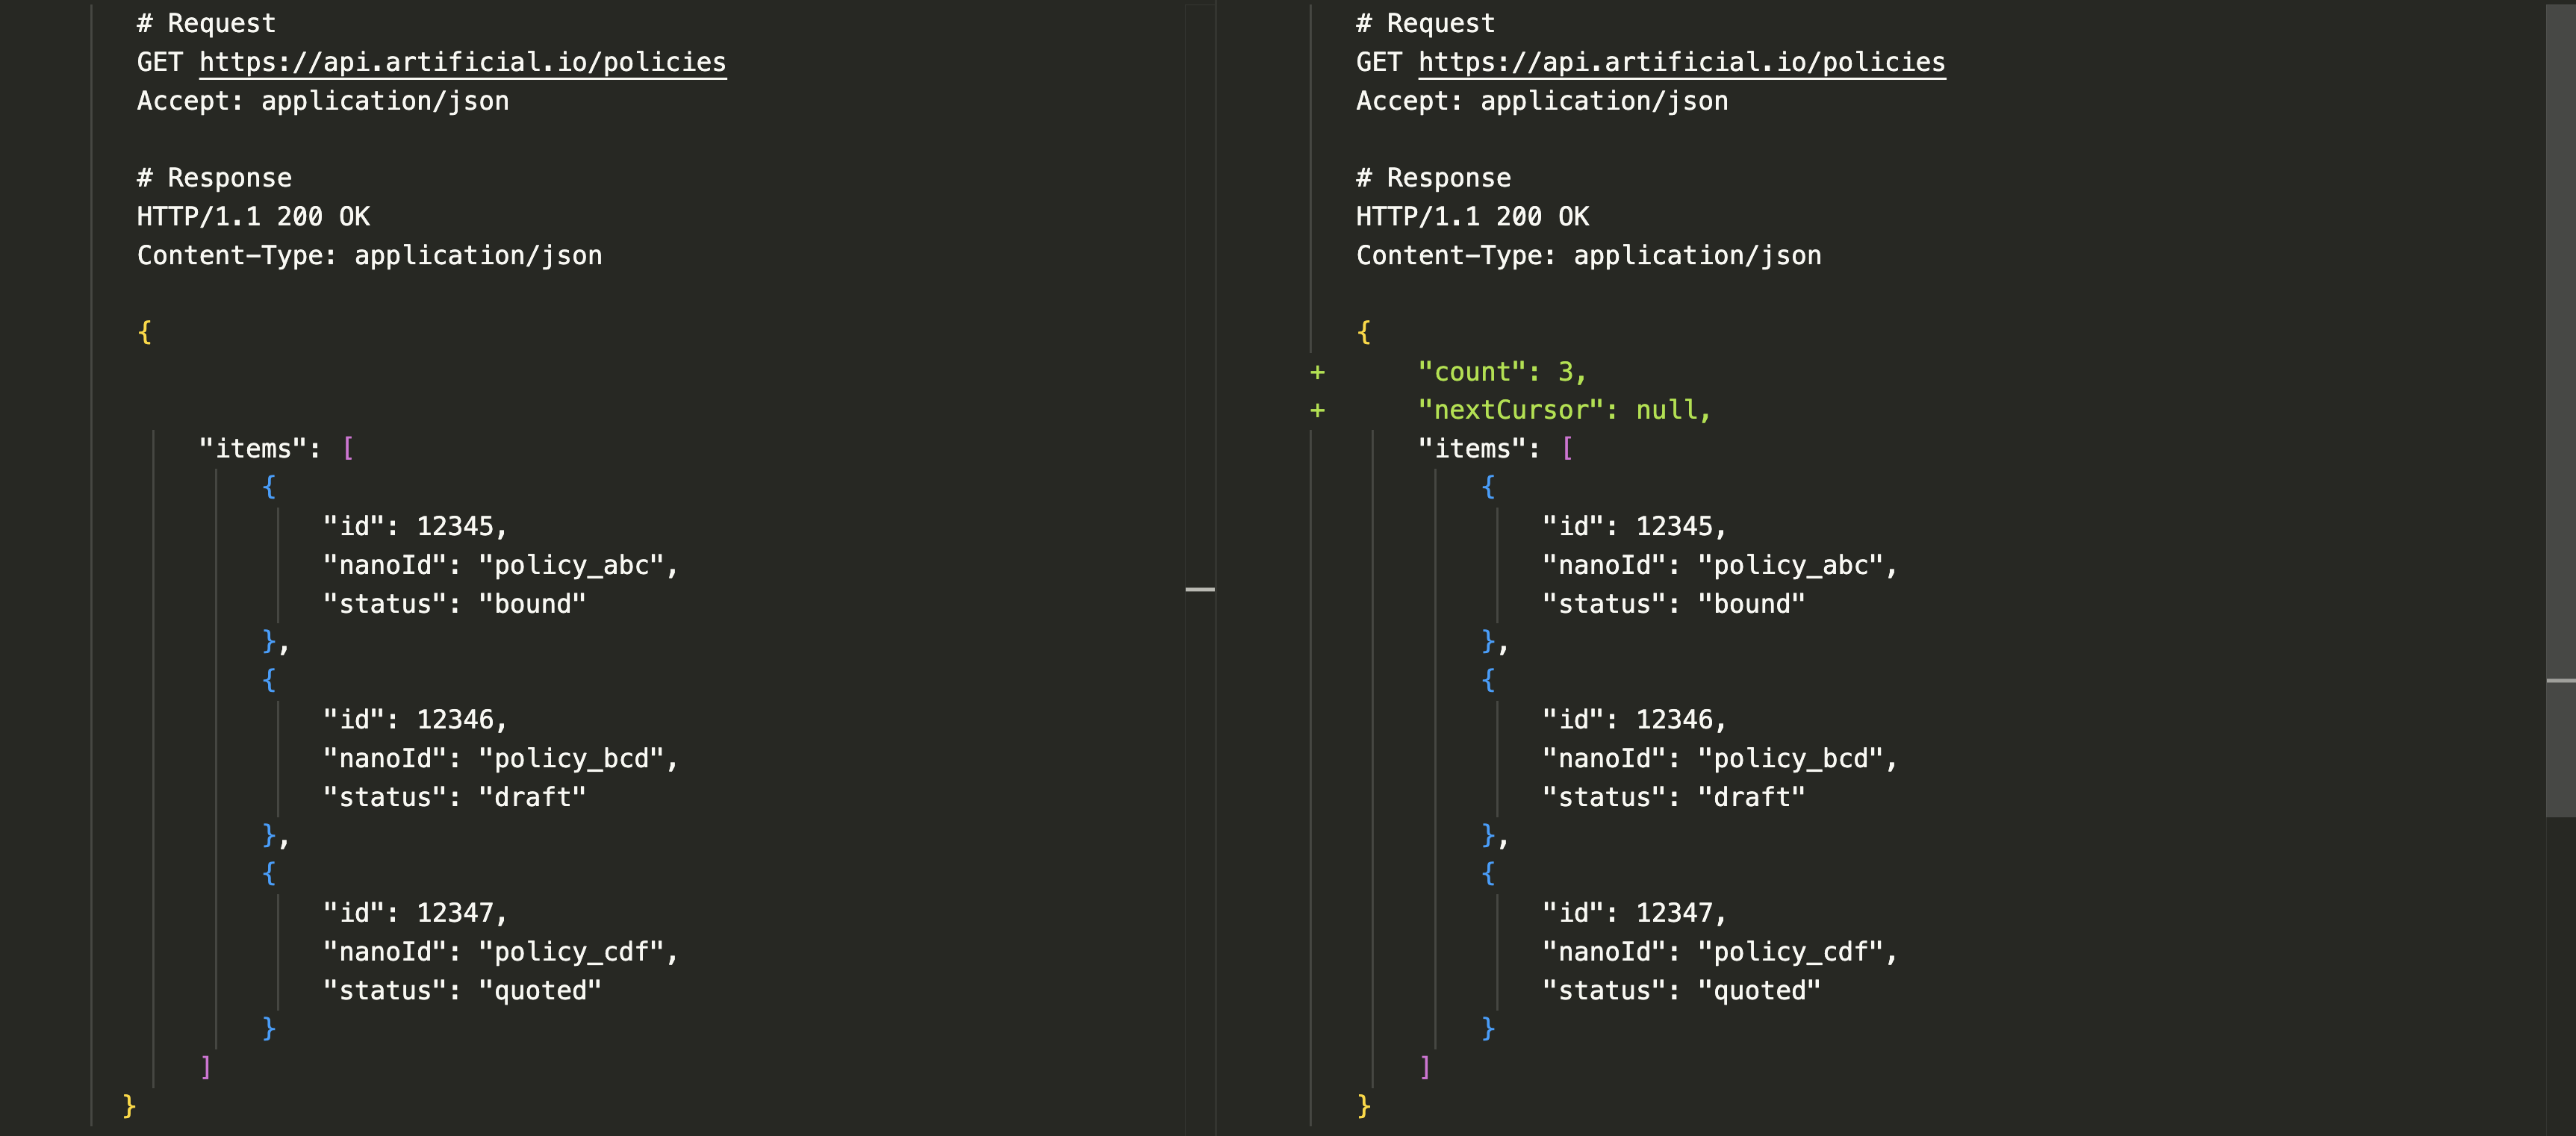Click "items": [ in the right pane

(x=1496, y=449)
